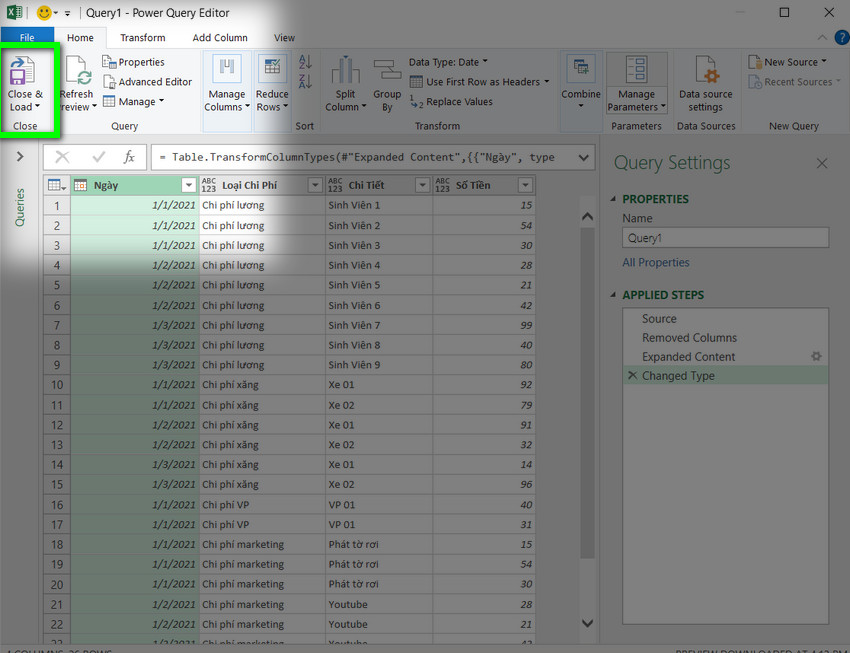Screen dimensions: 850x653
Task: Expand the formula bar with the chevron
Action: point(583,158)
